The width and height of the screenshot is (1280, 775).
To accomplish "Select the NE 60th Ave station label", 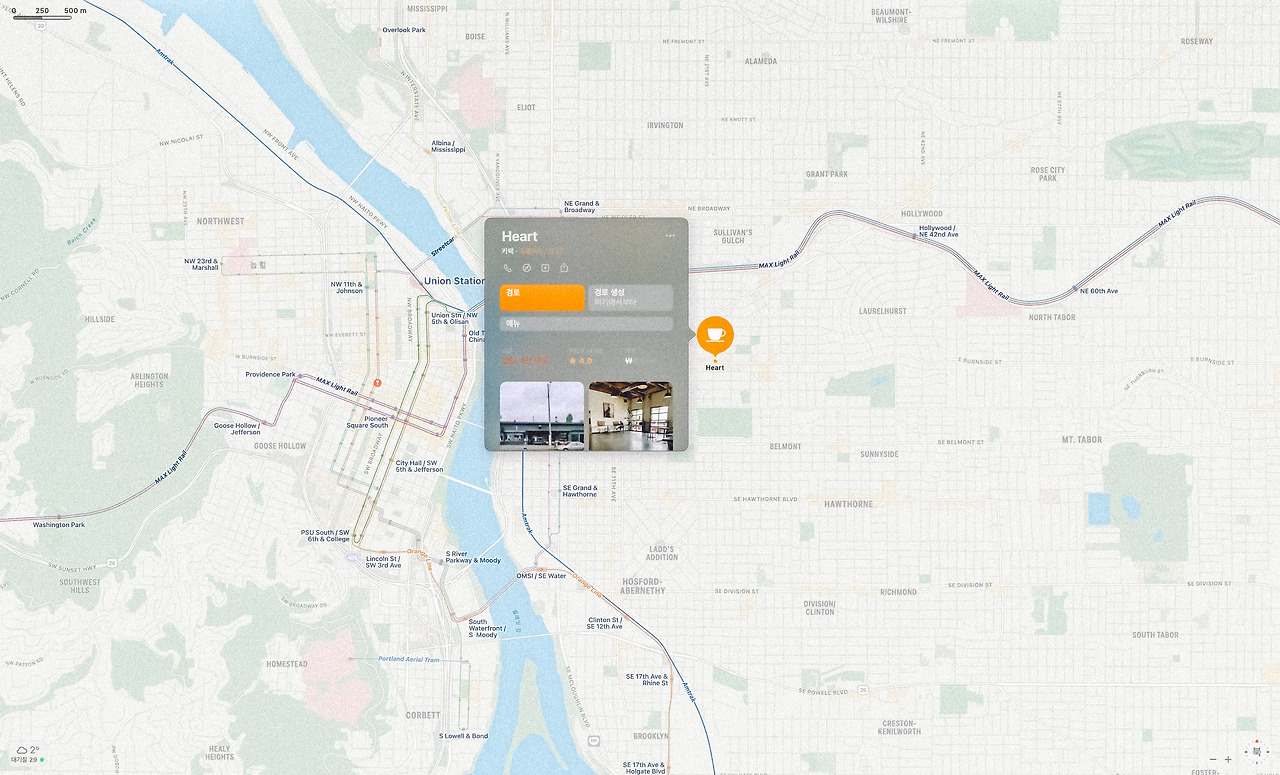I will pos(1099,291).
